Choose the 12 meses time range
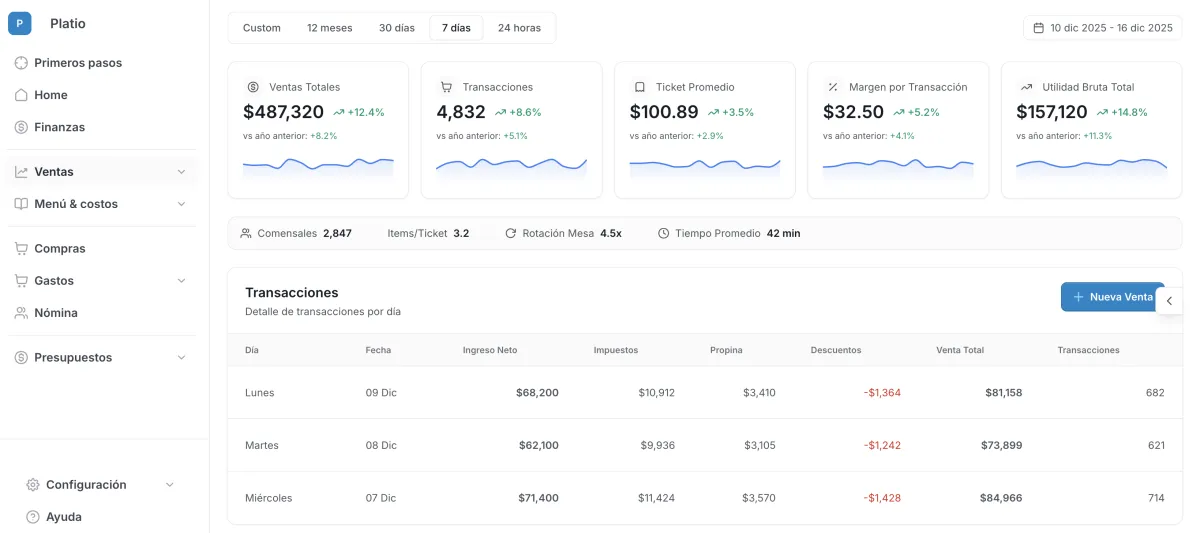Image resolution: width=1200 pixels, height=533 pixels. (x=329, y=28)
